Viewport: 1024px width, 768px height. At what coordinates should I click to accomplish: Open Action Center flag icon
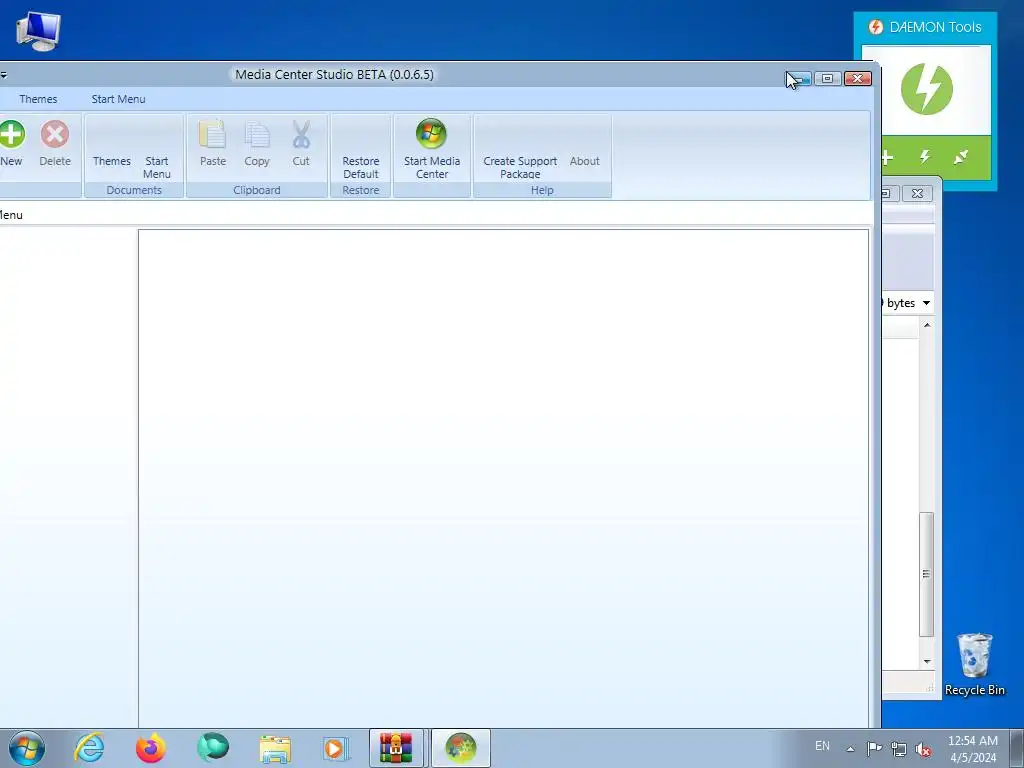874,748
